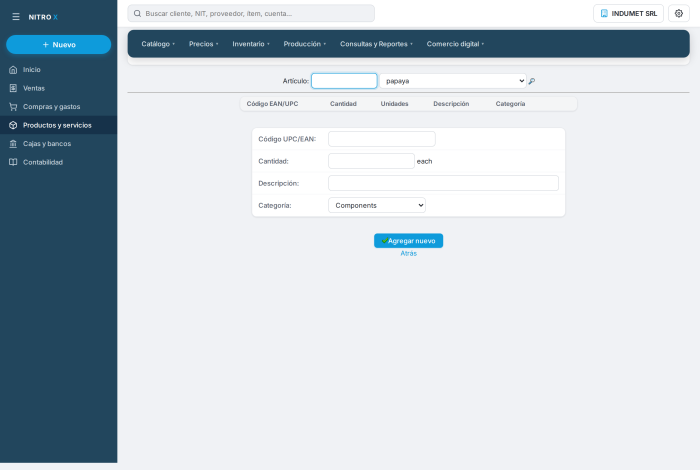Open Inicio in sidebar
Image resolution: width=700 pixels, height=470 pixels.
(58, 70)
